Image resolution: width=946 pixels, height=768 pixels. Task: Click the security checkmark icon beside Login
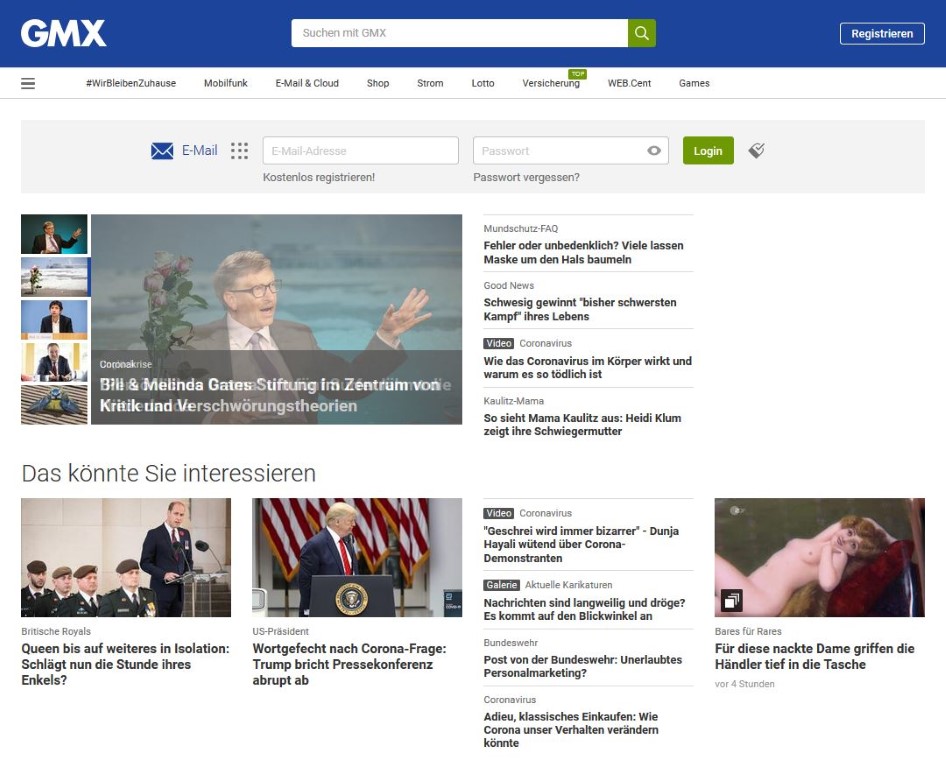756,150
